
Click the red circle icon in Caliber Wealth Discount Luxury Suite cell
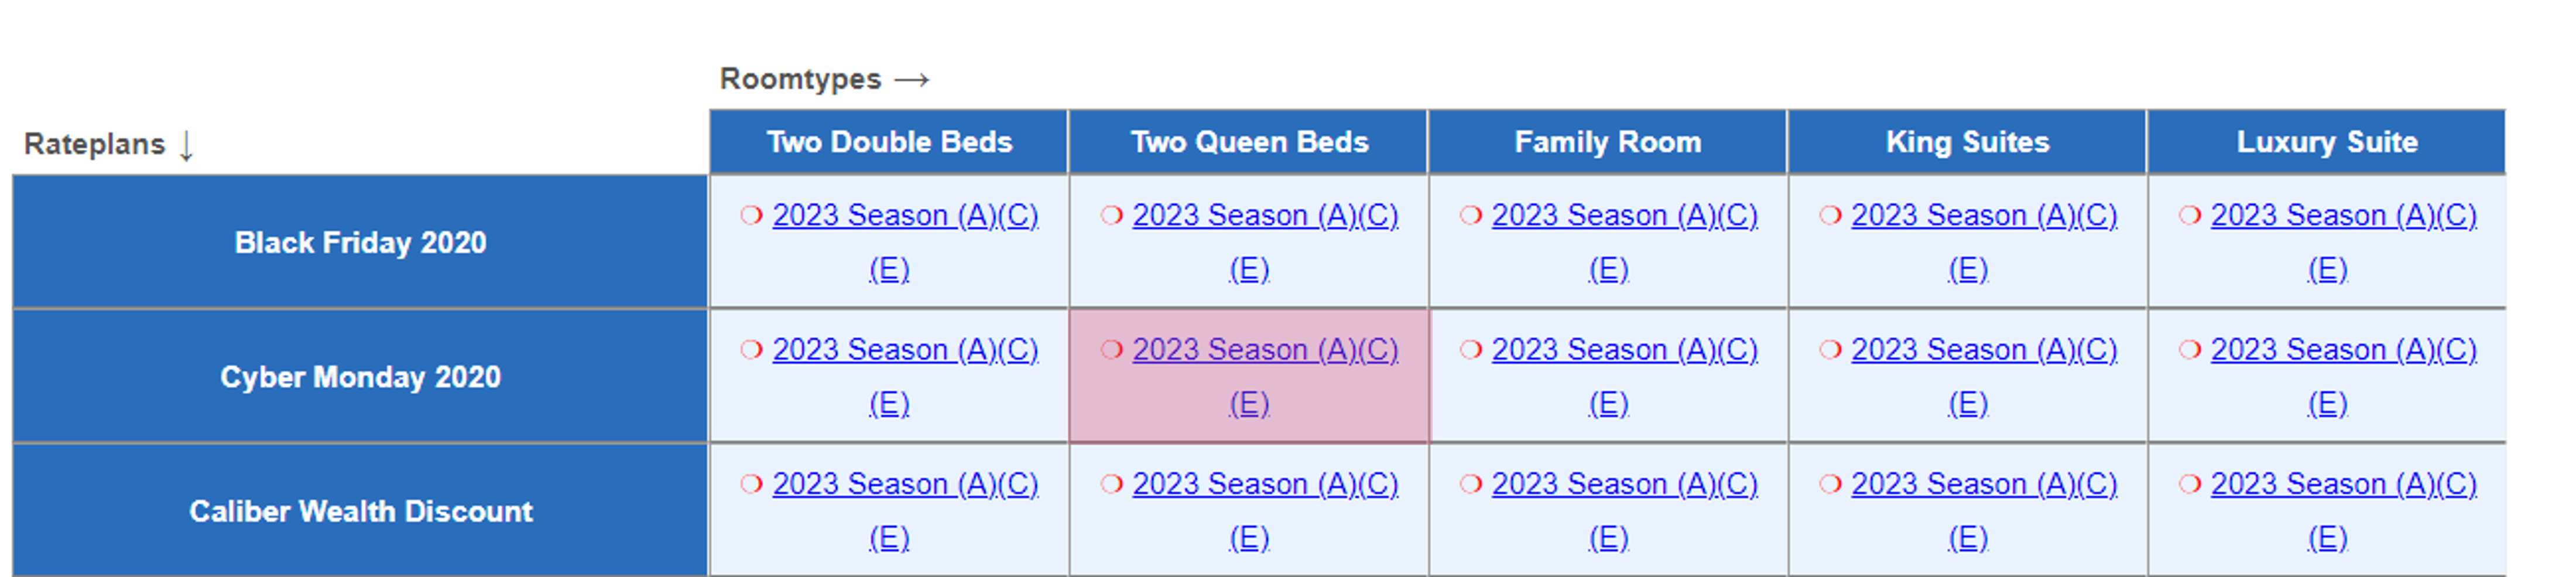pos(2190,484)
